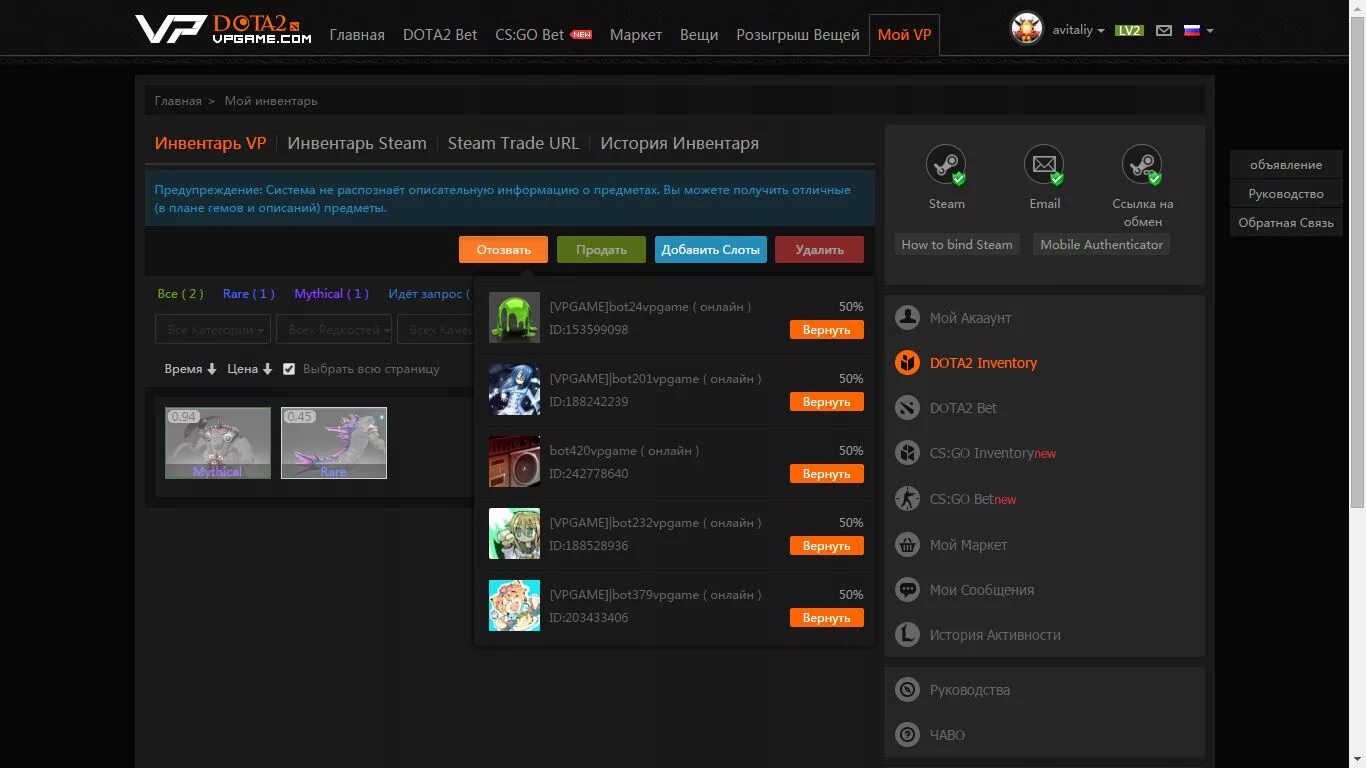Switch to Инвентарь VP tab
Image resolution: width=1366 pixels, height=768 pixels.
coord(210,143)
